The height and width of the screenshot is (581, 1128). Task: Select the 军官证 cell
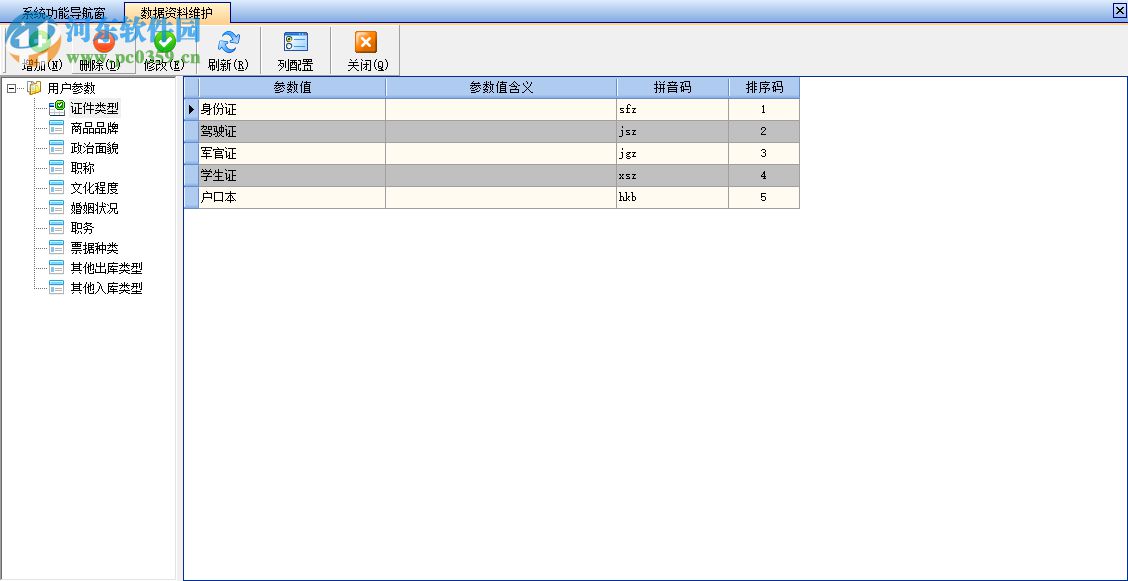click(292, 154)
